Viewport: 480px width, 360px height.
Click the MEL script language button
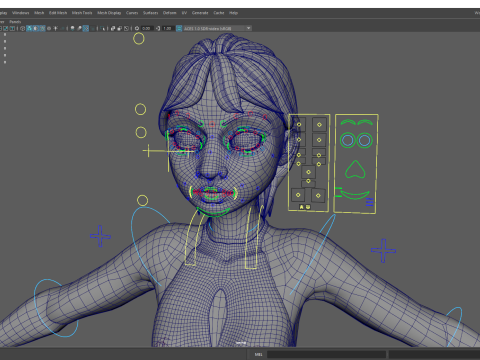pos(258,354)
